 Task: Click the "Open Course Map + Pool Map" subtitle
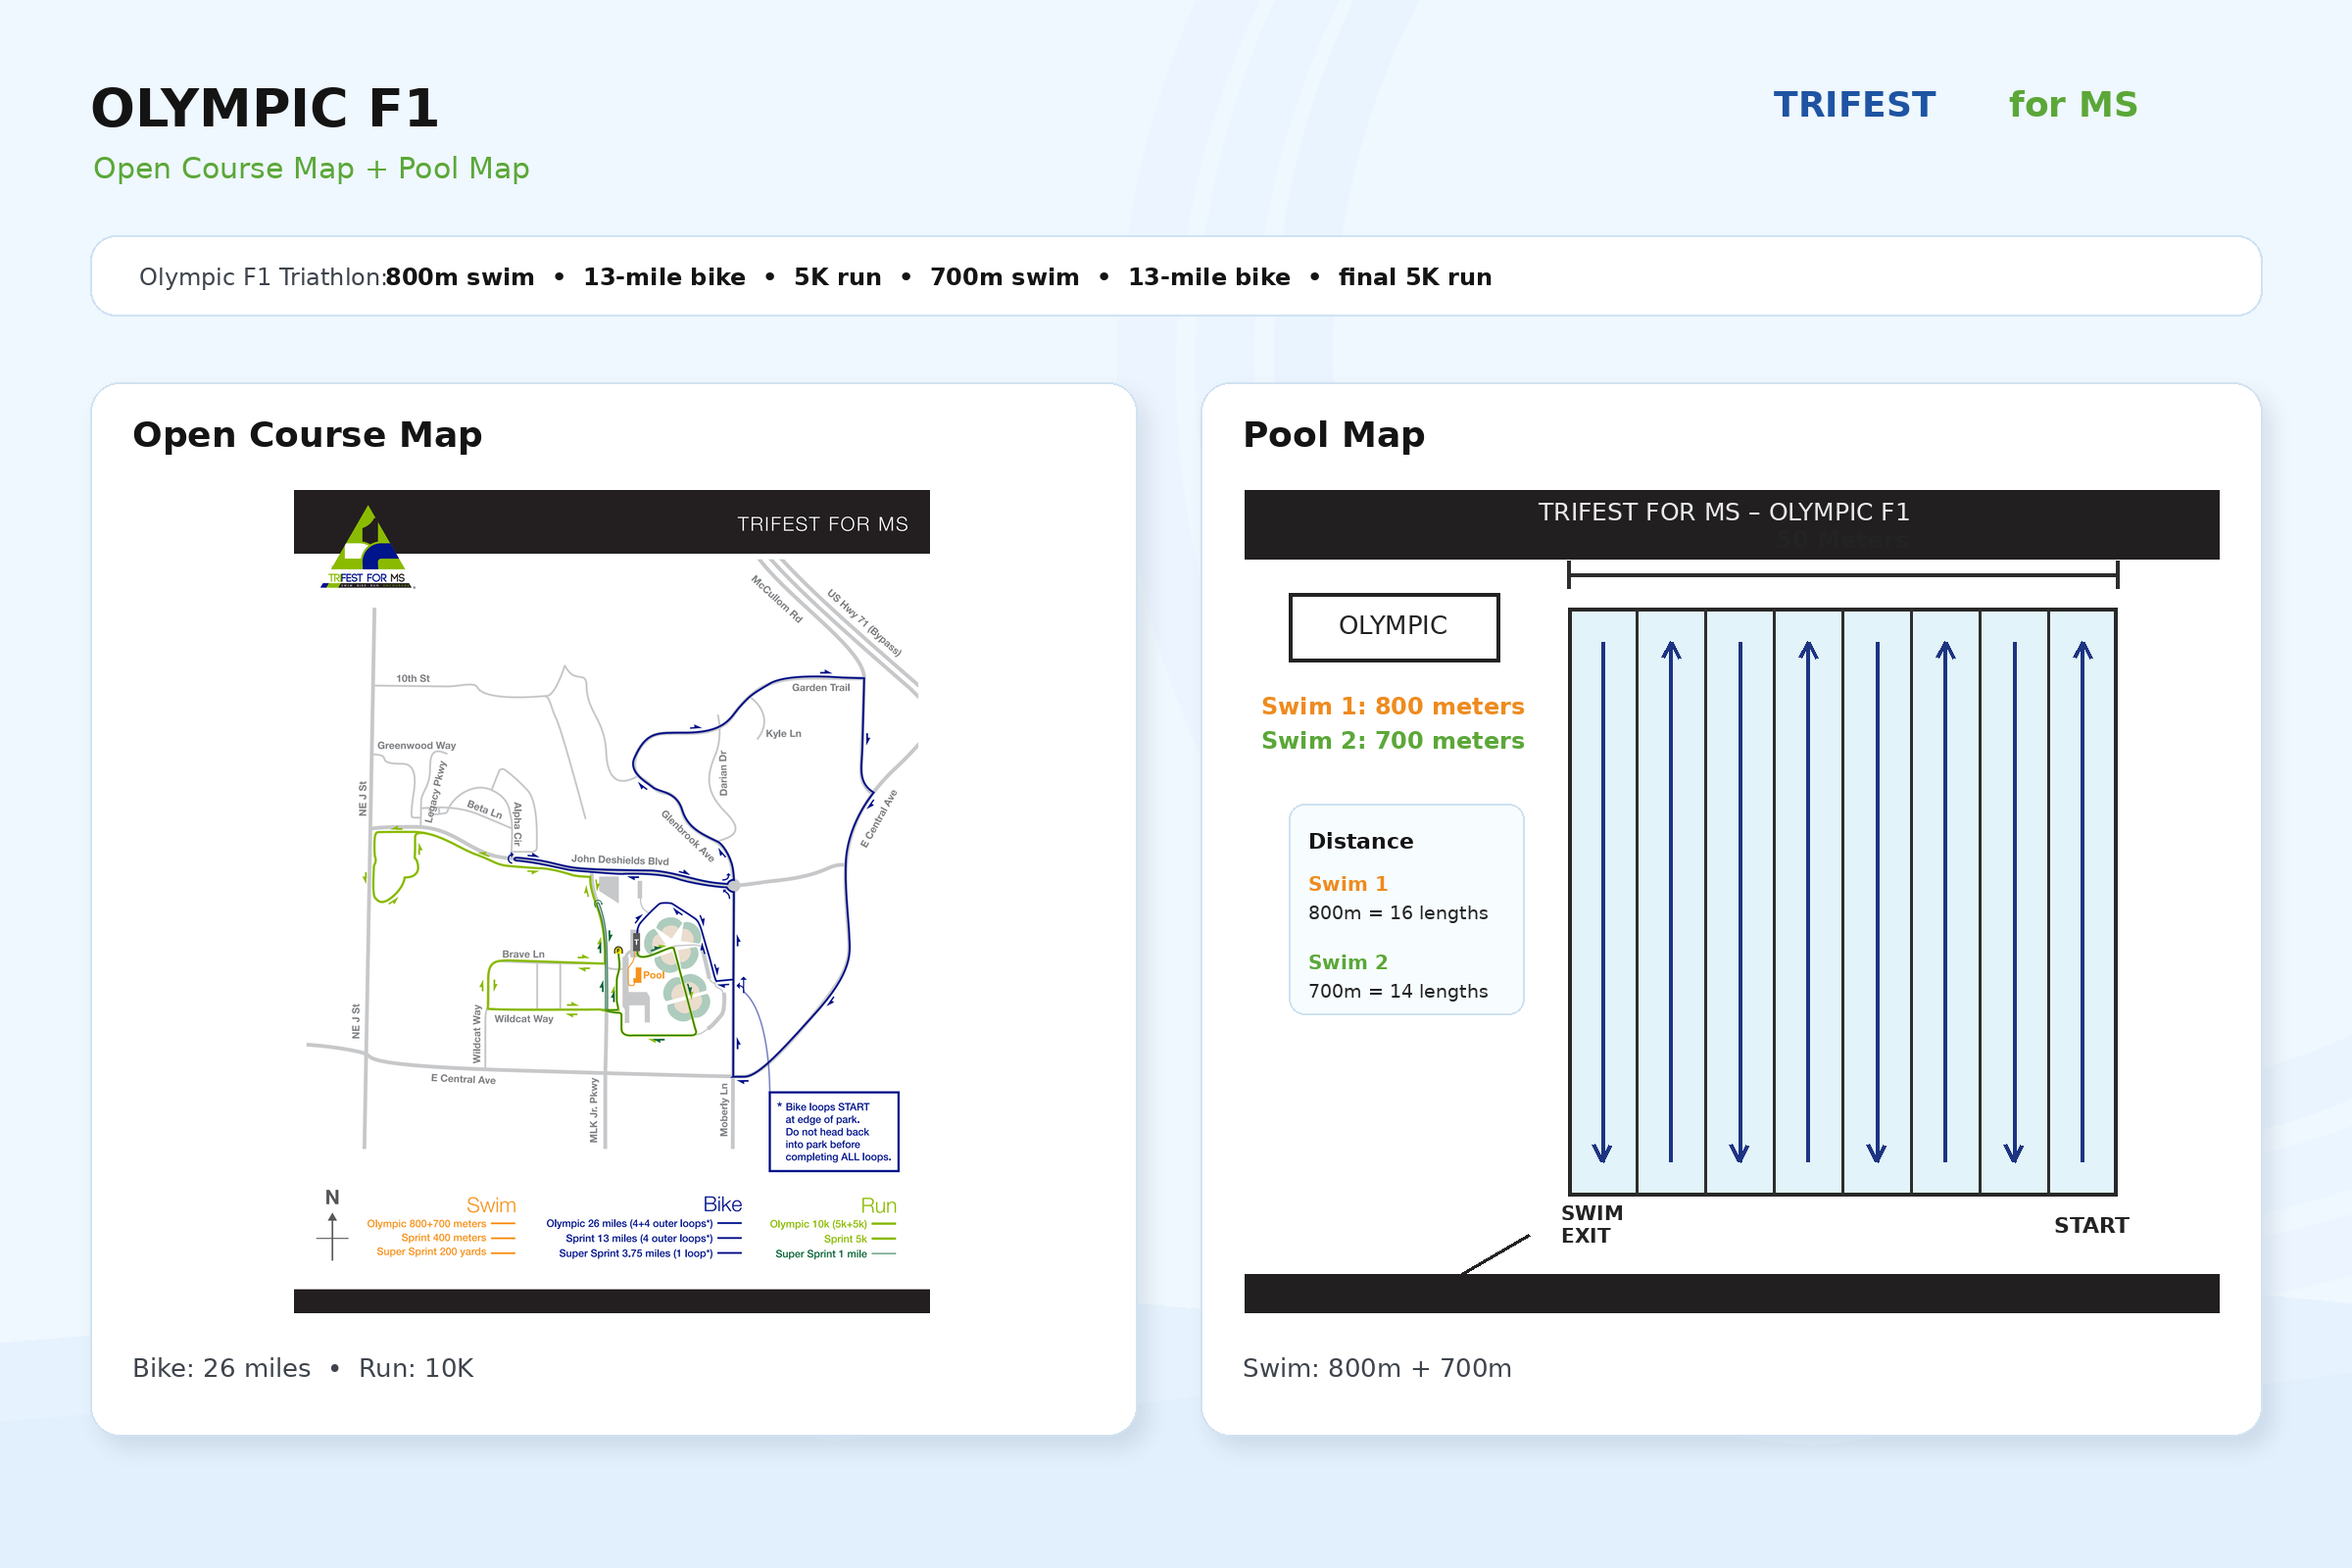click(311, 168)
